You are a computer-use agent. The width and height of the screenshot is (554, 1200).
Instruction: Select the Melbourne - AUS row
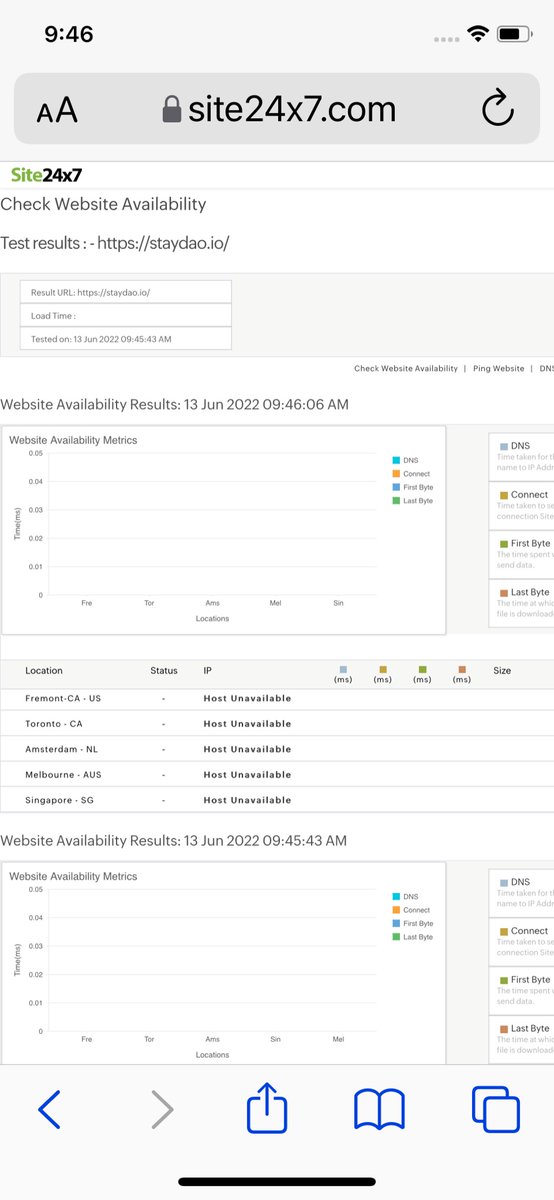click(277, 775)
